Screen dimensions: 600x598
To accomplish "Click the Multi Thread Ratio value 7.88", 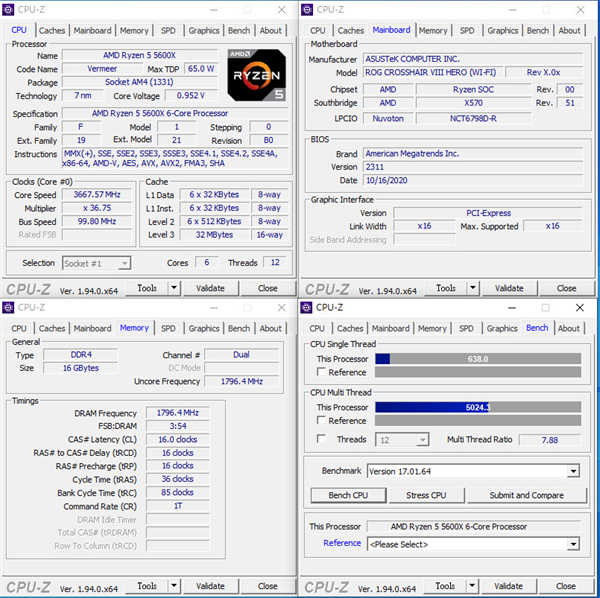I will tap(549, 440).
